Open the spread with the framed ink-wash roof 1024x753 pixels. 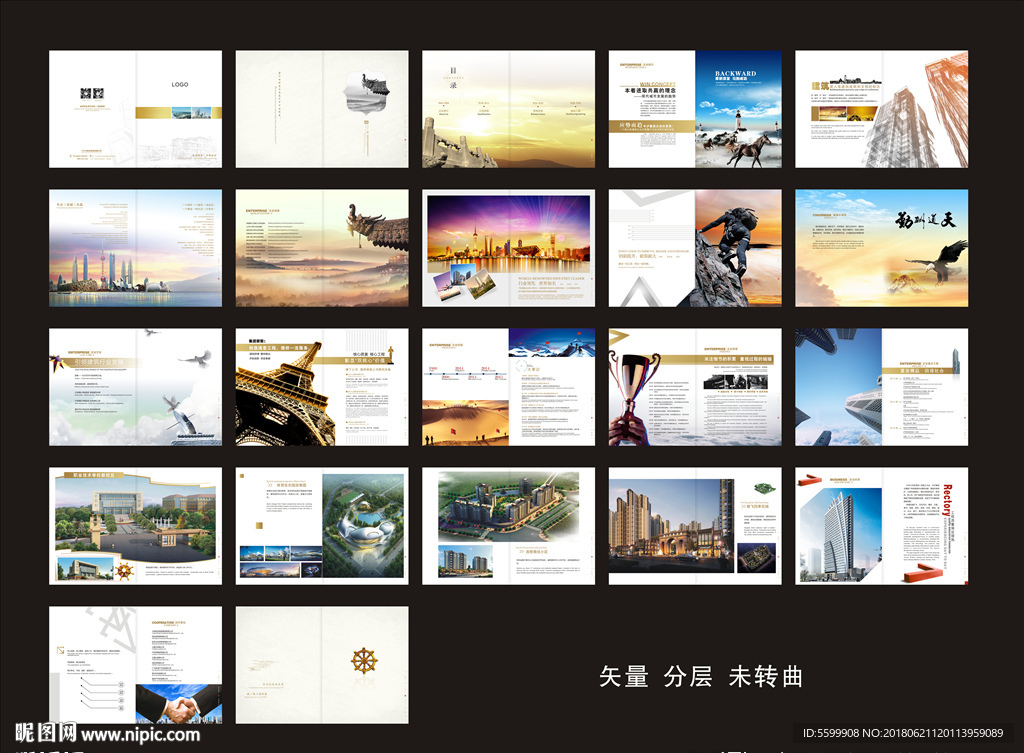click(x=322, y=109)
